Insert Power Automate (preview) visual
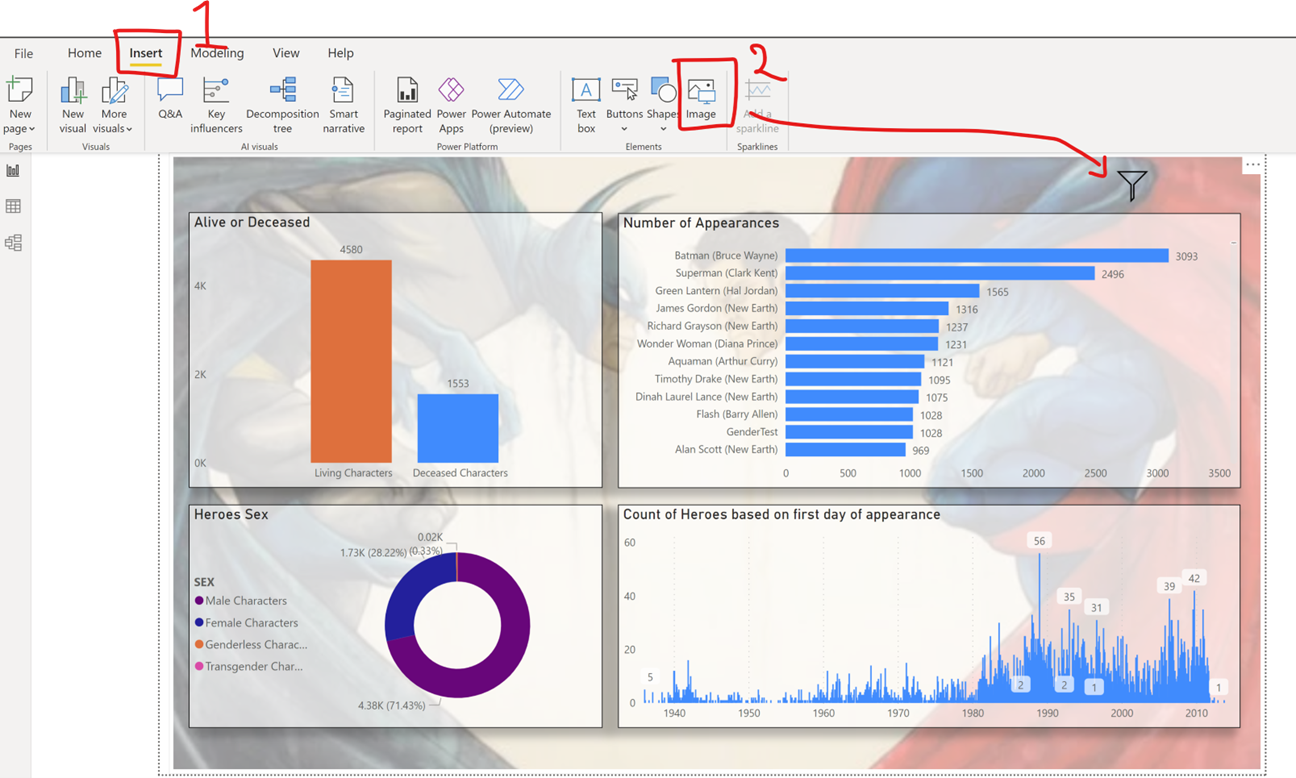1296x778 pixels. tap(511, 105)
